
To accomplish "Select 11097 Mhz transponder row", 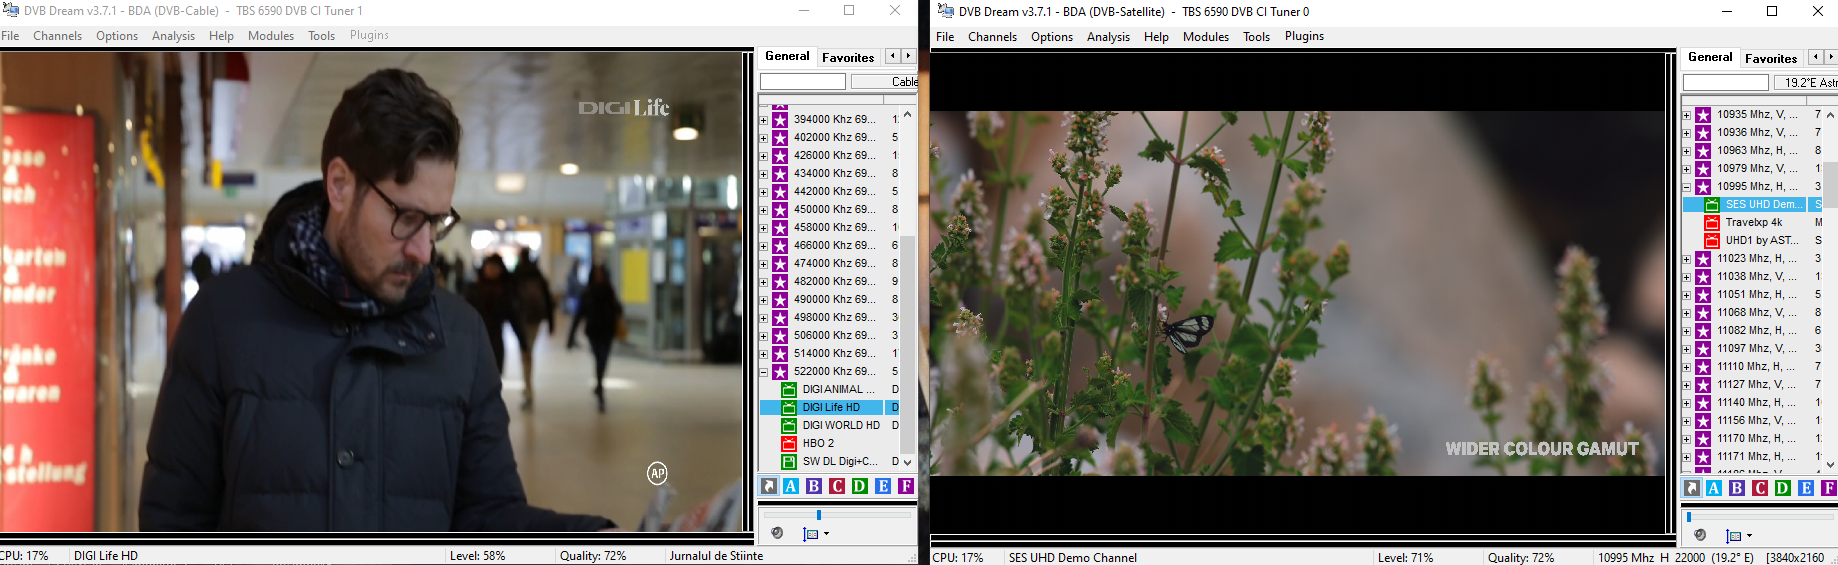I will [1758, 348].
